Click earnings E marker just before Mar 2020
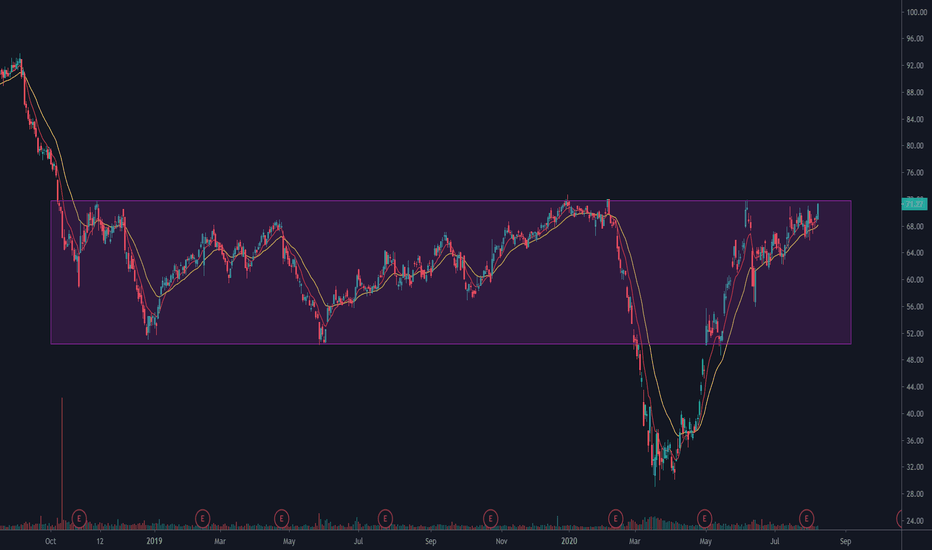 (615, 518)
